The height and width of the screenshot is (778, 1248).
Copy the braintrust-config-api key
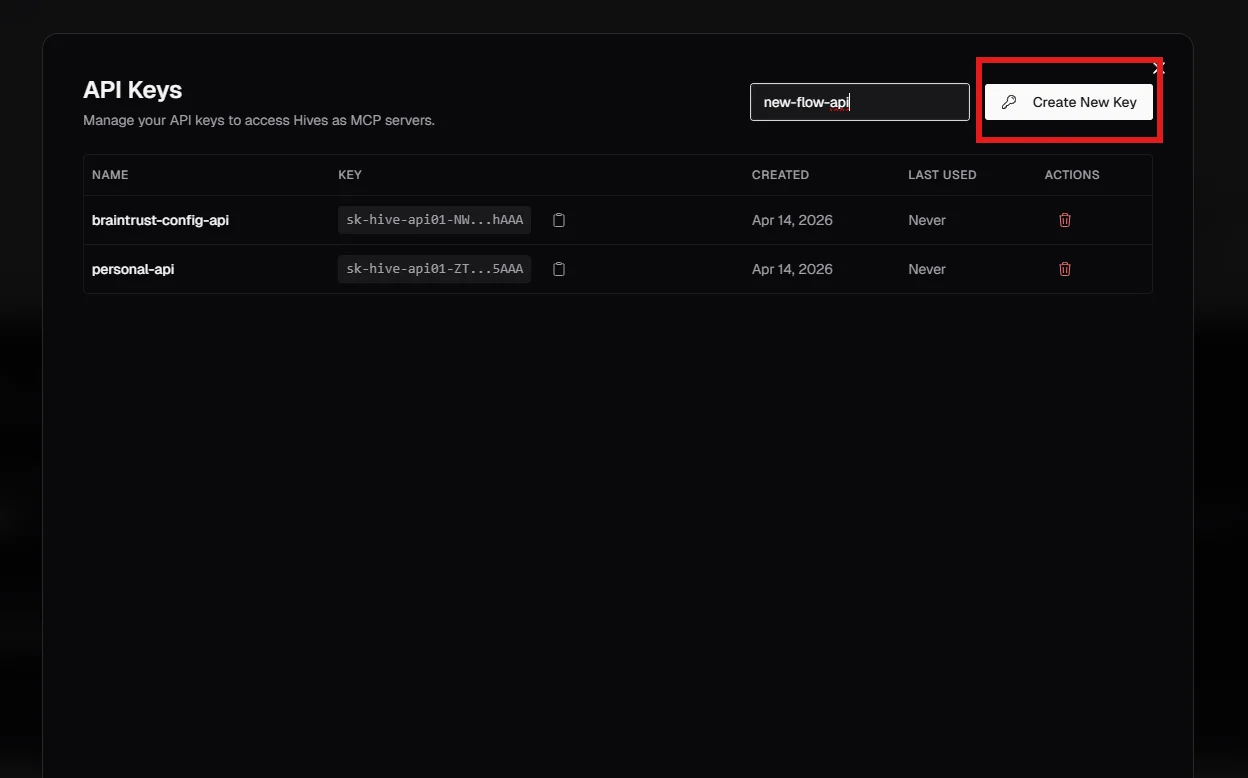pos(559,220)
